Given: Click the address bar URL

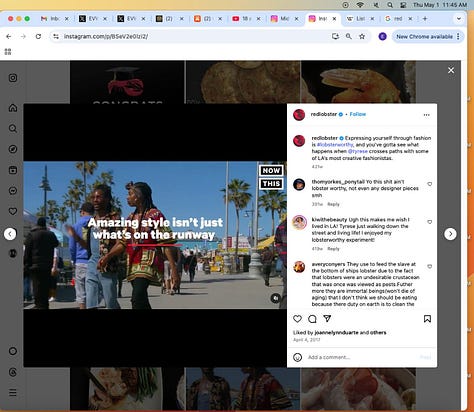Looking at the screenshot, I should (x=106, y=36).
